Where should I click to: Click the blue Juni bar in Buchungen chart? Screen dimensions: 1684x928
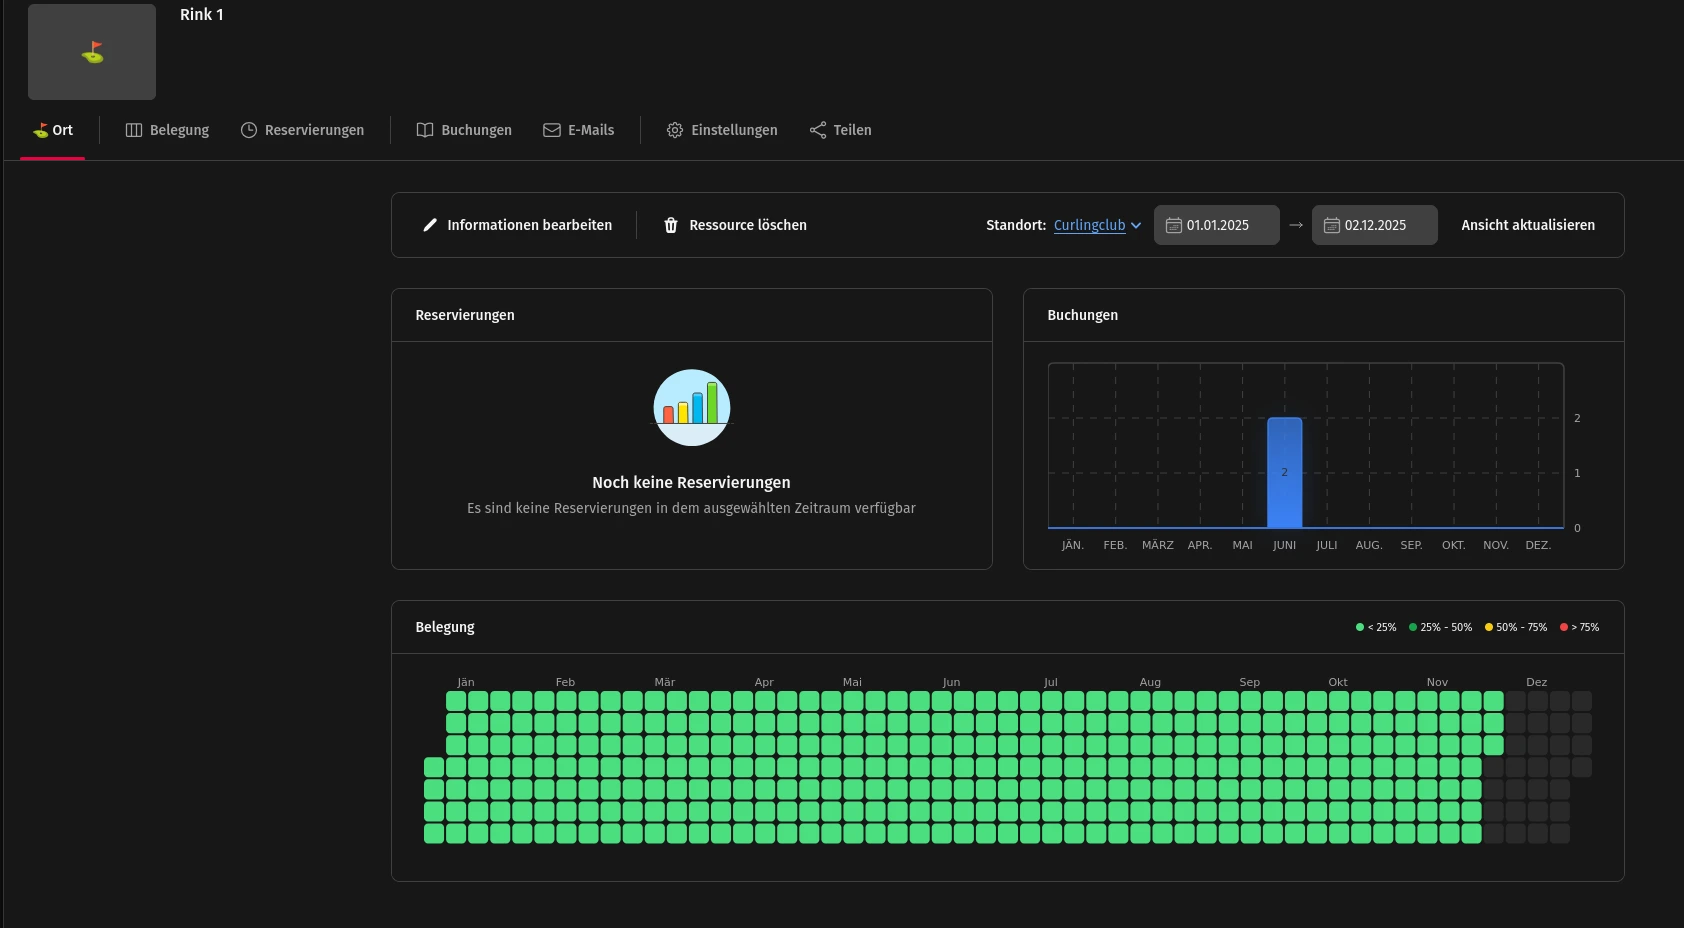1284,472
